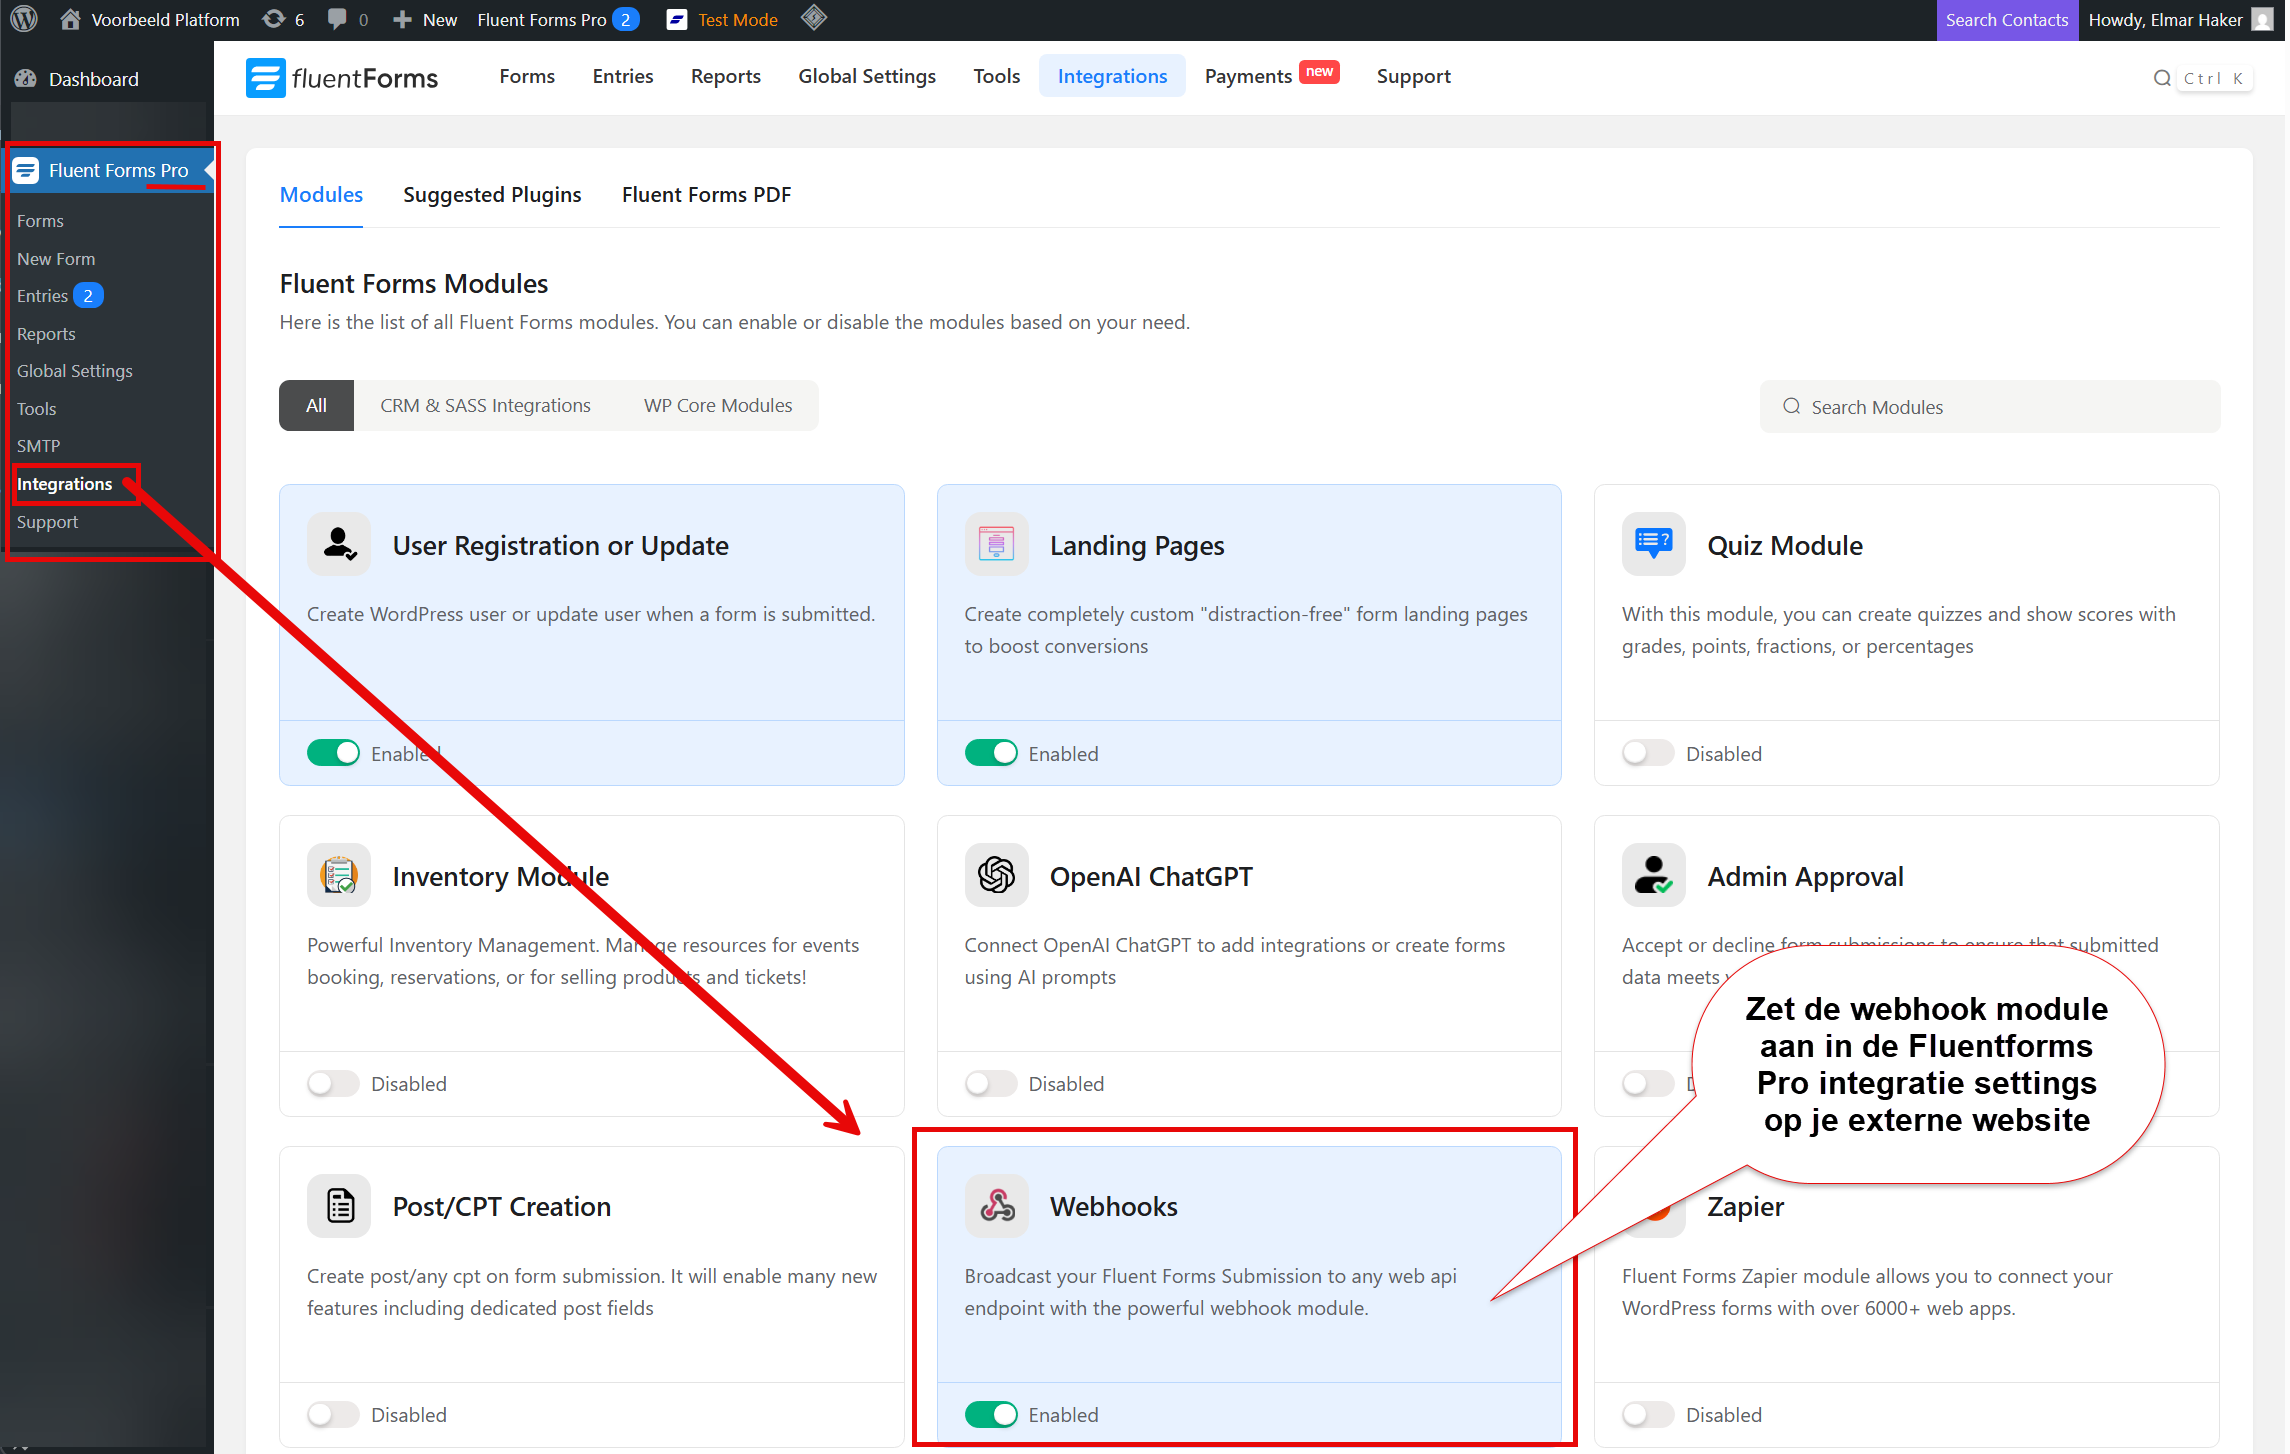Click the Landing Pages module icon
The height and width of the screenshot is (1454, 2290).
pyautogui.click(x=996, y=544)
